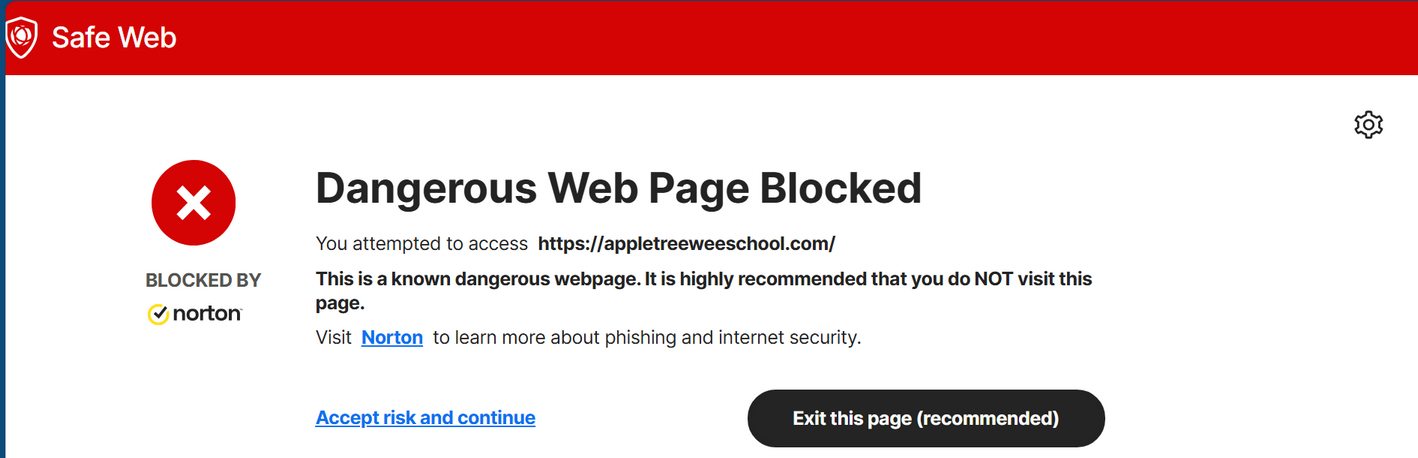Image resolution: width=1418 pixels, height=458 pixels.
Task: Click the BLOCKED BY label
Action: click(x=203, y=280)
